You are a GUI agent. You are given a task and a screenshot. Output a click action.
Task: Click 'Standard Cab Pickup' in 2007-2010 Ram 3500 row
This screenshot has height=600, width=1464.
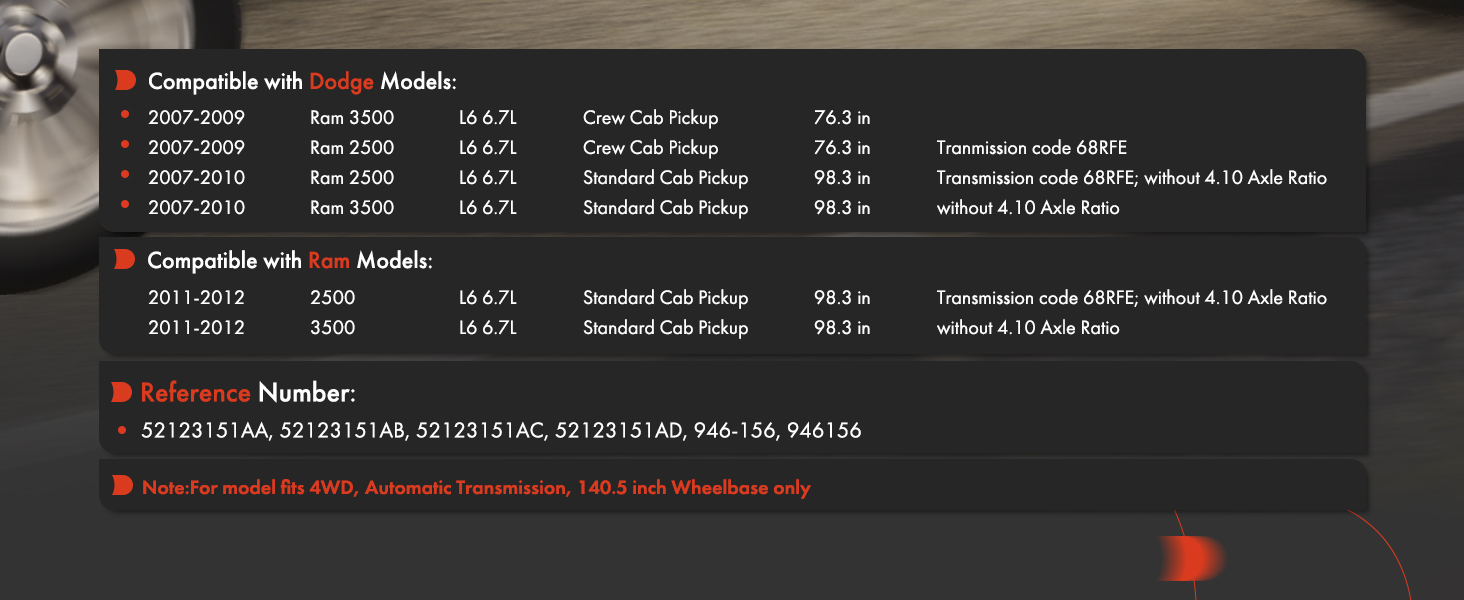point(665,208)
